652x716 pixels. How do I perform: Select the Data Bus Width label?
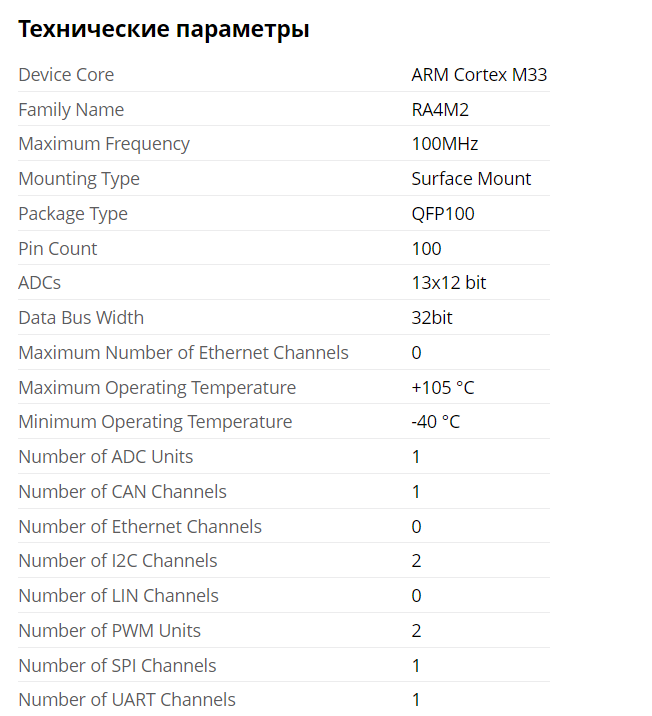click(x=81, y=318)
